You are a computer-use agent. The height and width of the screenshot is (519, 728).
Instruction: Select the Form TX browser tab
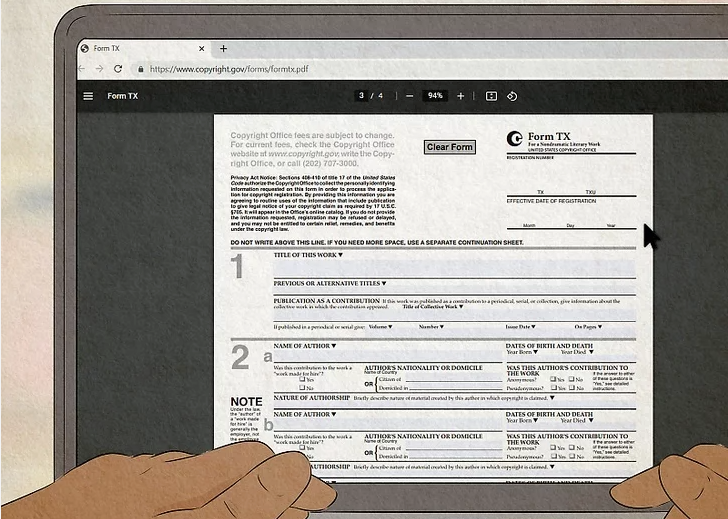click(x=144, y=48)
